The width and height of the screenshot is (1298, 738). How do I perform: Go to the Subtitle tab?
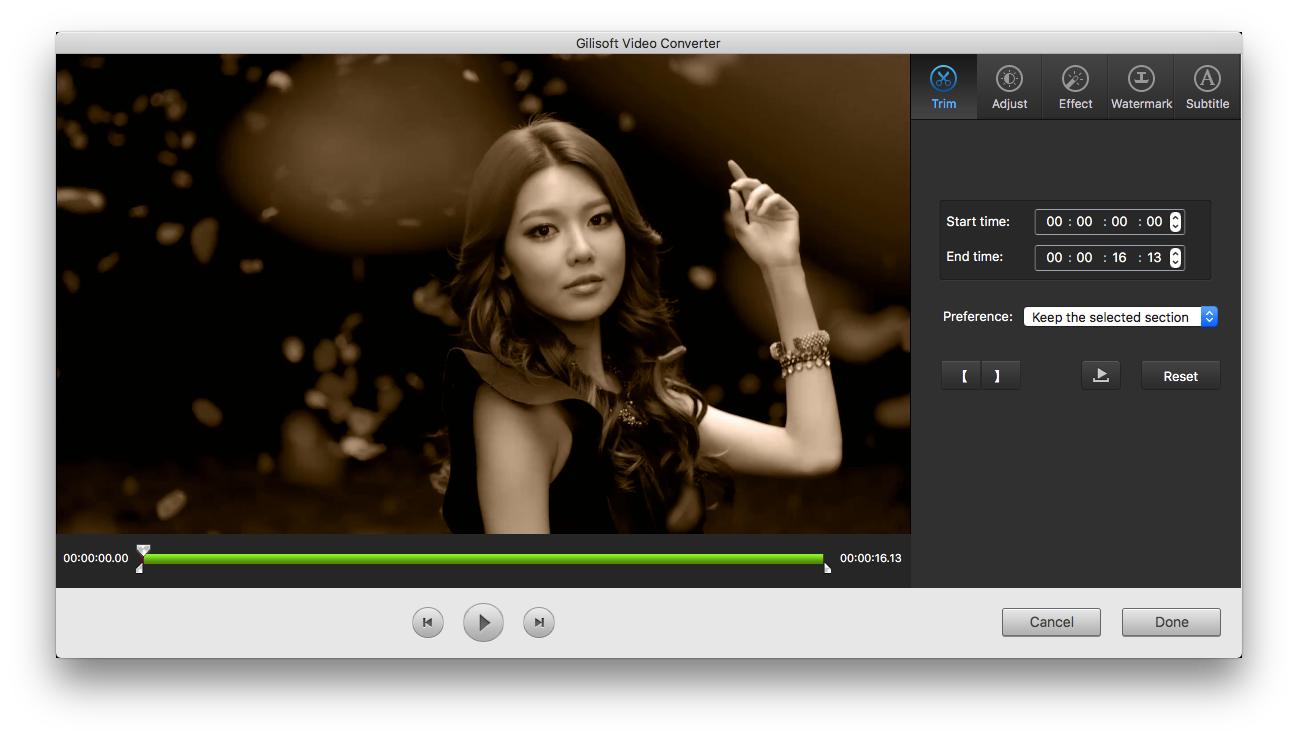1207,87
